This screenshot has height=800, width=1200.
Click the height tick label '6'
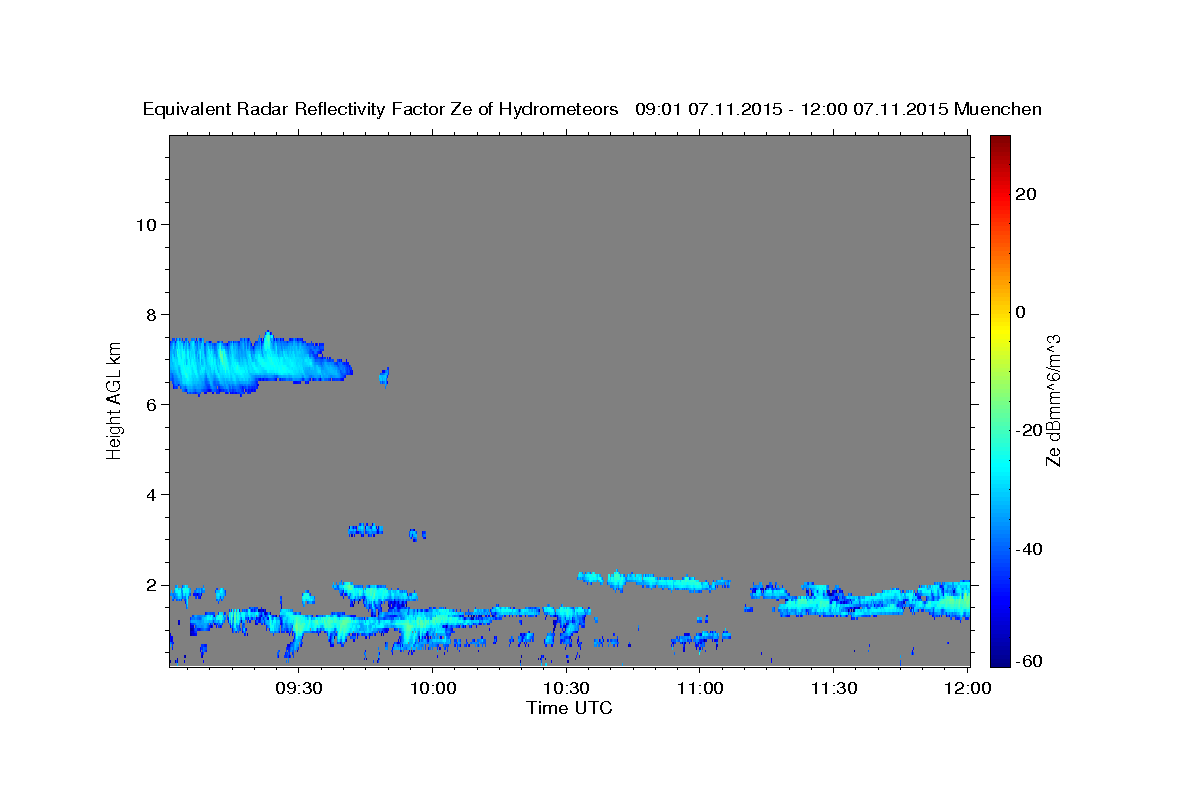151,404
